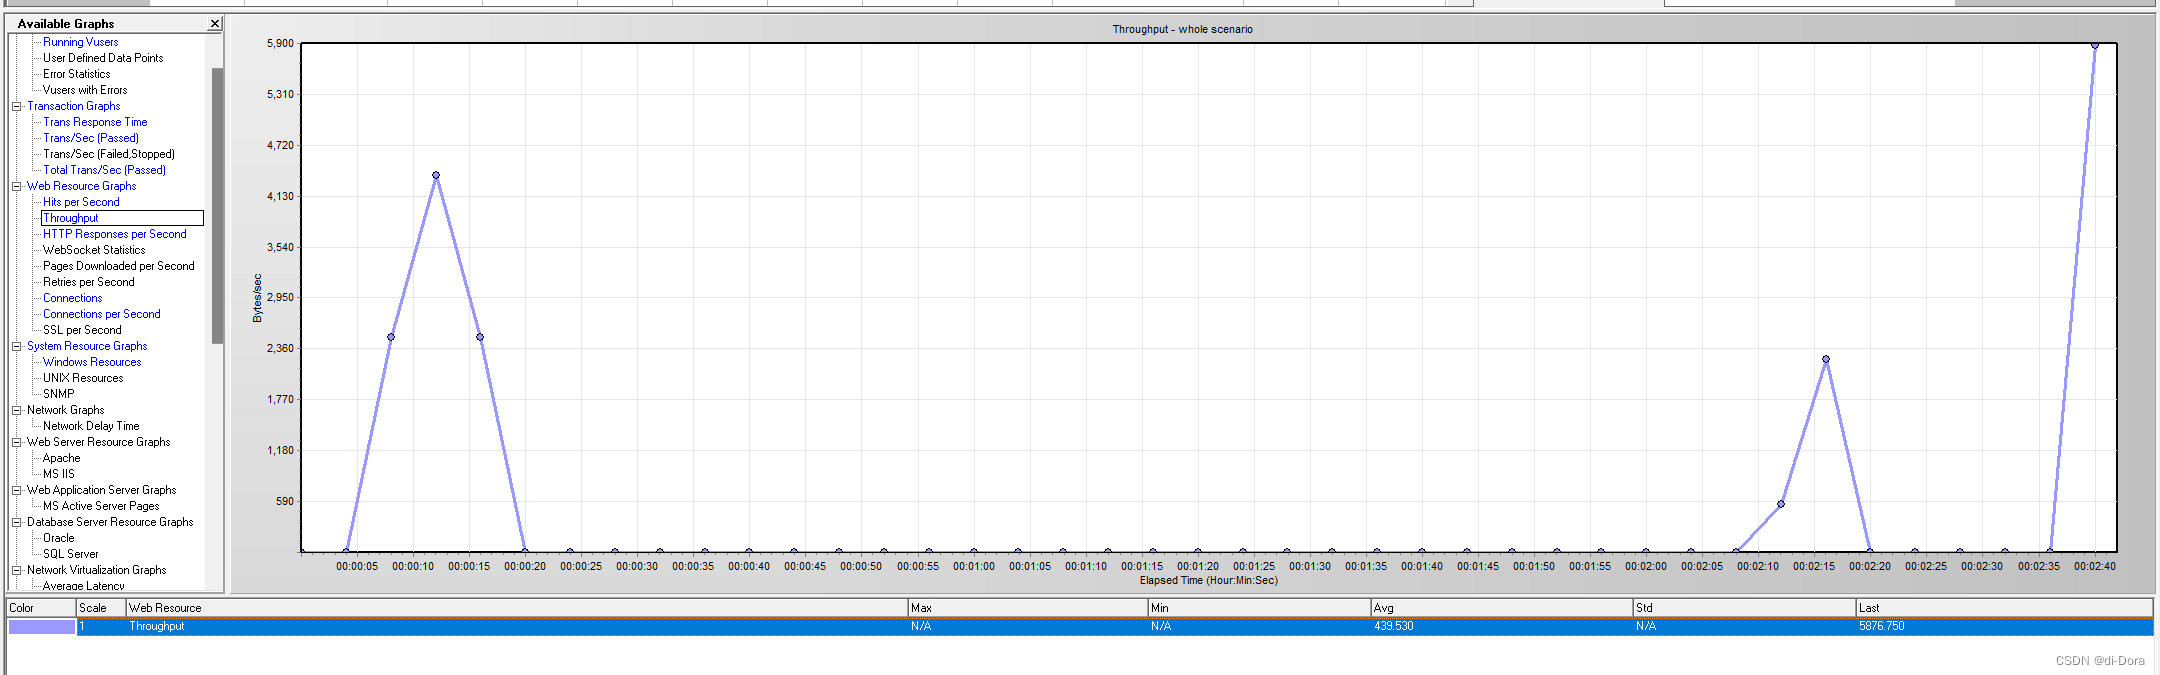
Task: Click the final data point at 00:02:40
Action: (x=2095, y=45)
